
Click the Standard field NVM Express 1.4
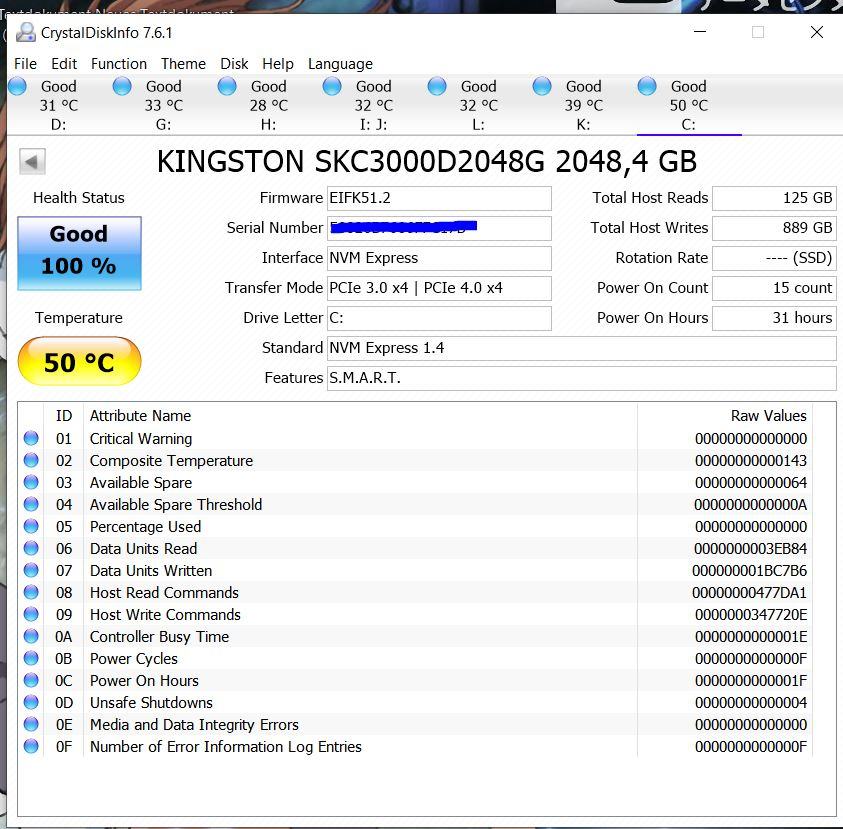tap(582, 348)
